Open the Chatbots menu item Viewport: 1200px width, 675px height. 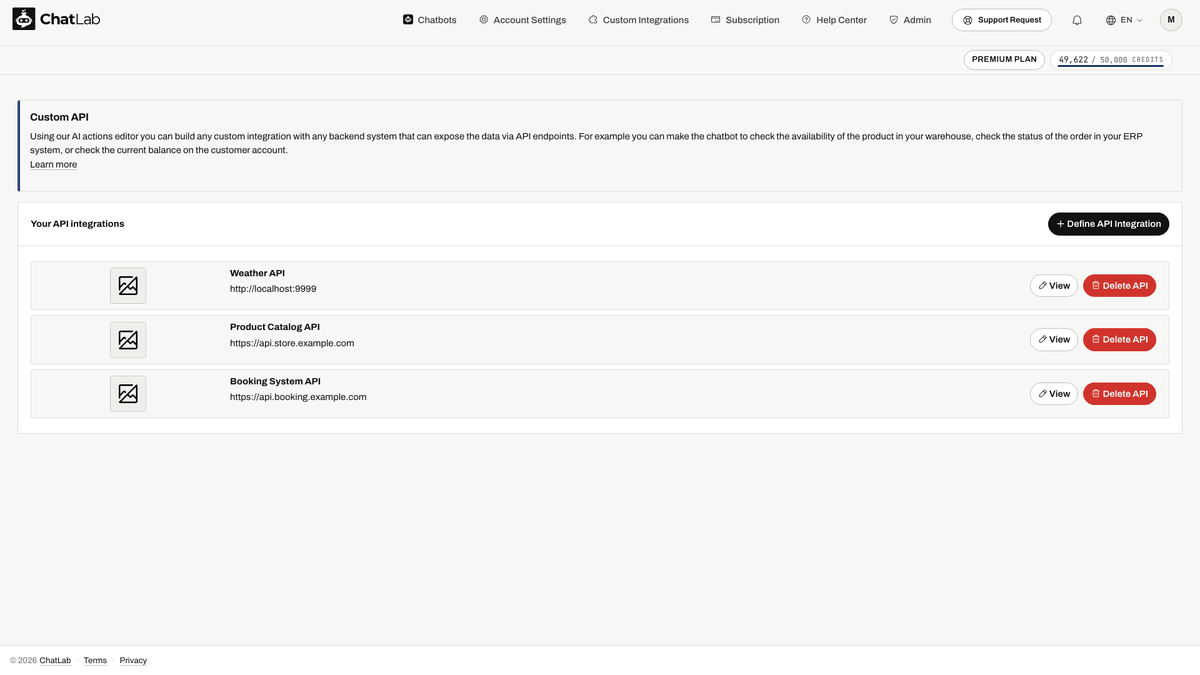pyautogui.click(x=430, y=20)
